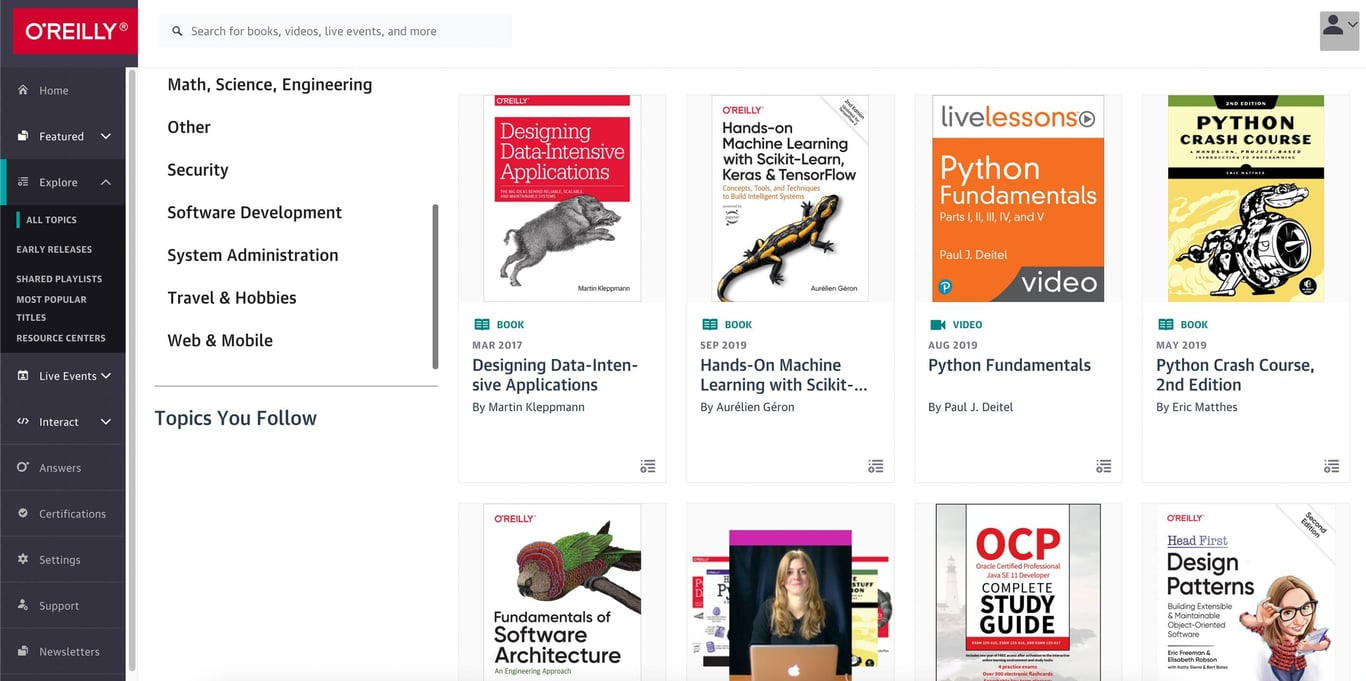Click BOOK icon on Python Crash Course card

1166,324
